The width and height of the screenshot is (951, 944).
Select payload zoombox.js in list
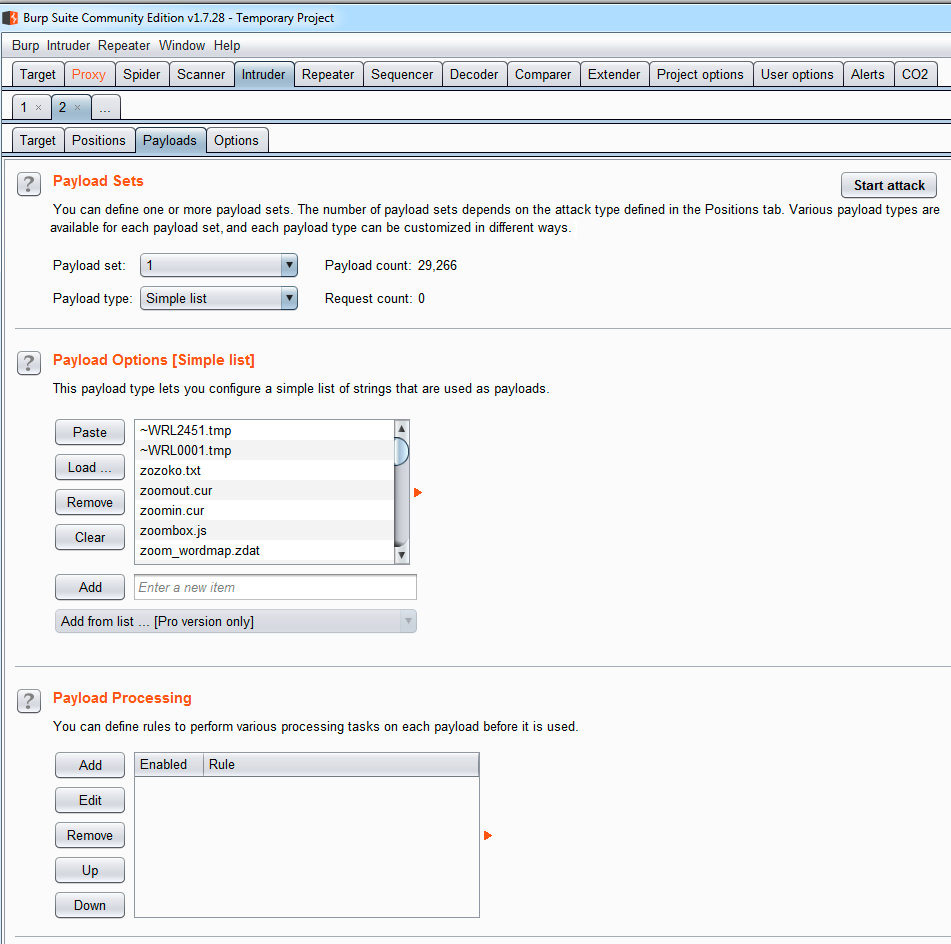pyautogui.click(x=264, y=530)
